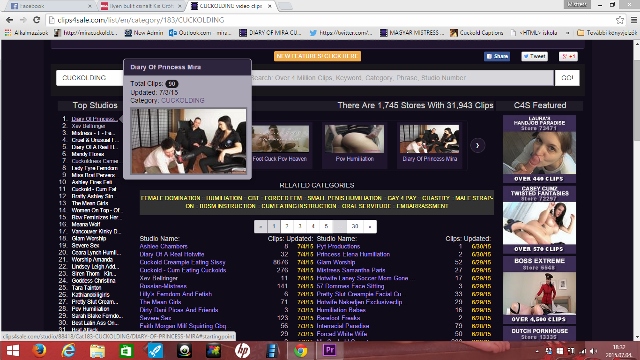Open Tara Tainton in Top Studios list
Viewport: 640px width, 360px height.
tap(86, 288)
